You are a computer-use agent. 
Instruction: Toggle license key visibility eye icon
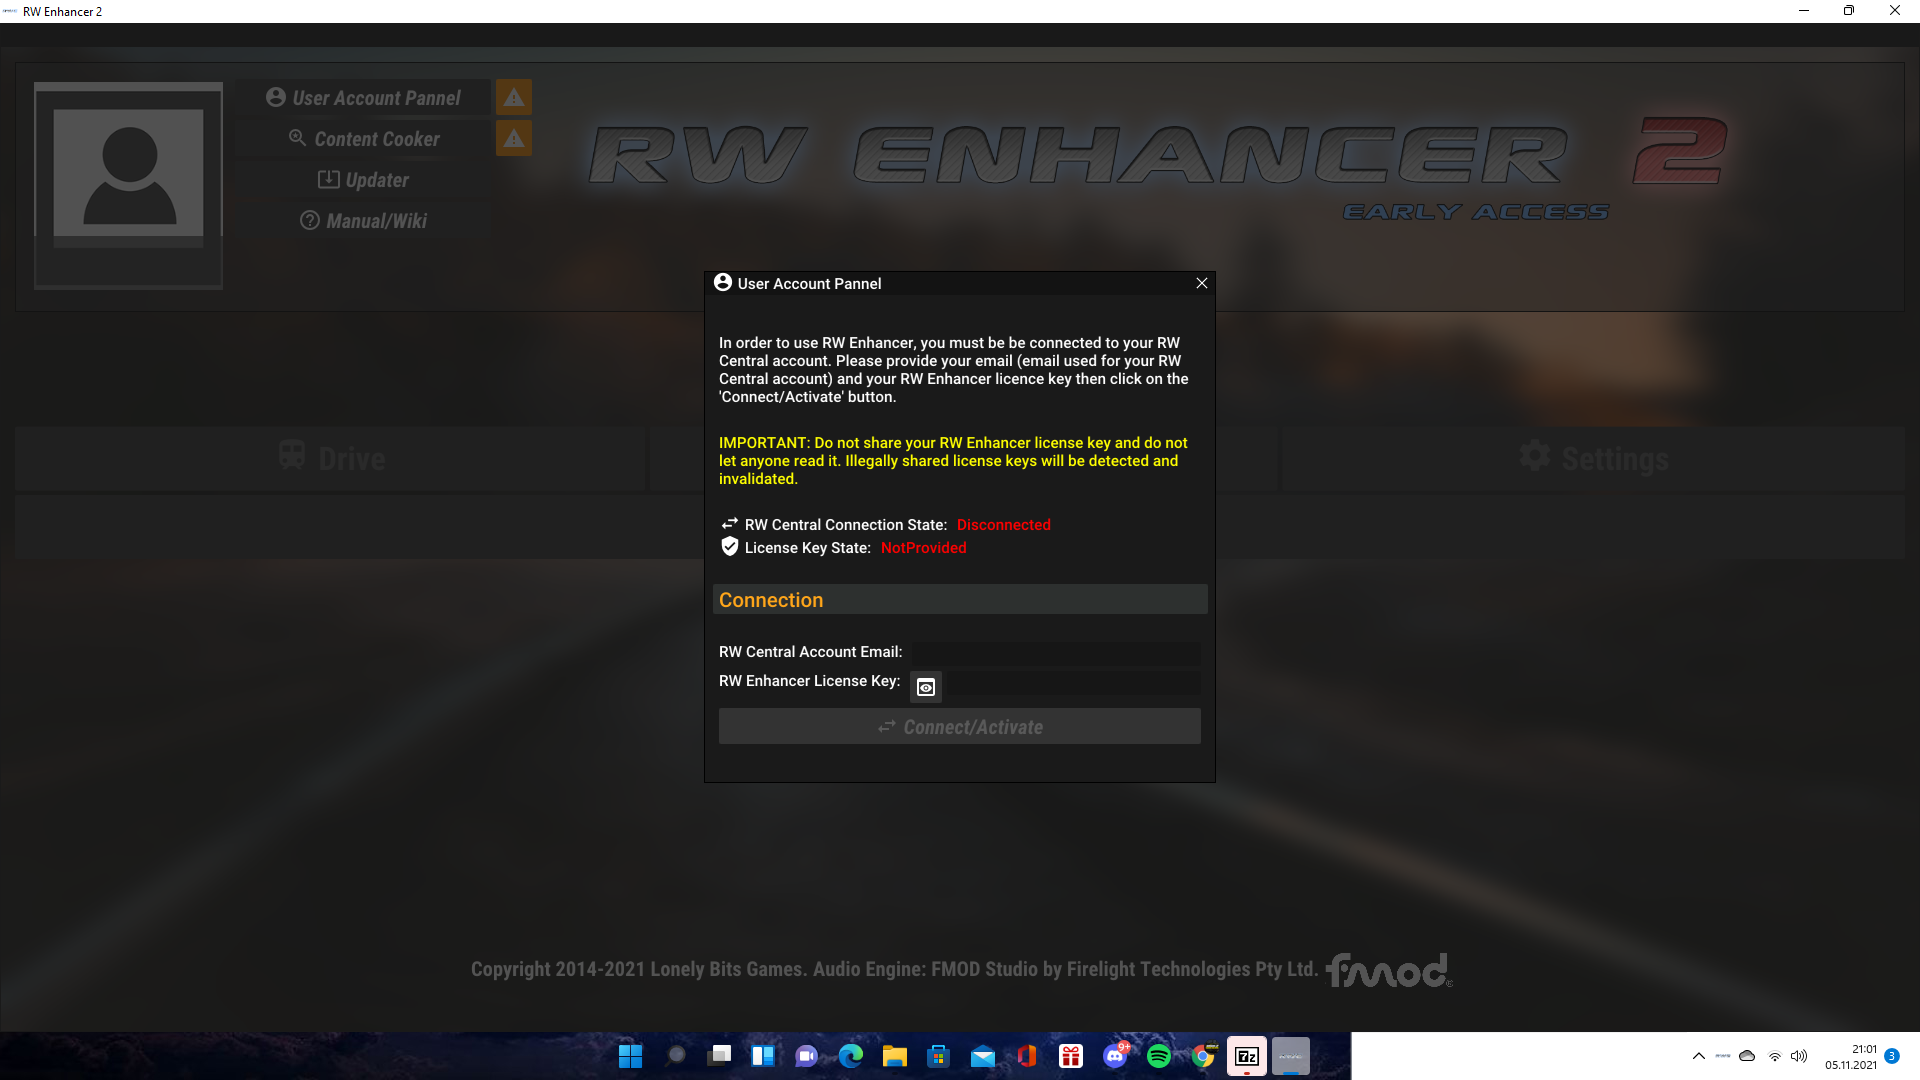pyautogui.click(x=926, y=687)
